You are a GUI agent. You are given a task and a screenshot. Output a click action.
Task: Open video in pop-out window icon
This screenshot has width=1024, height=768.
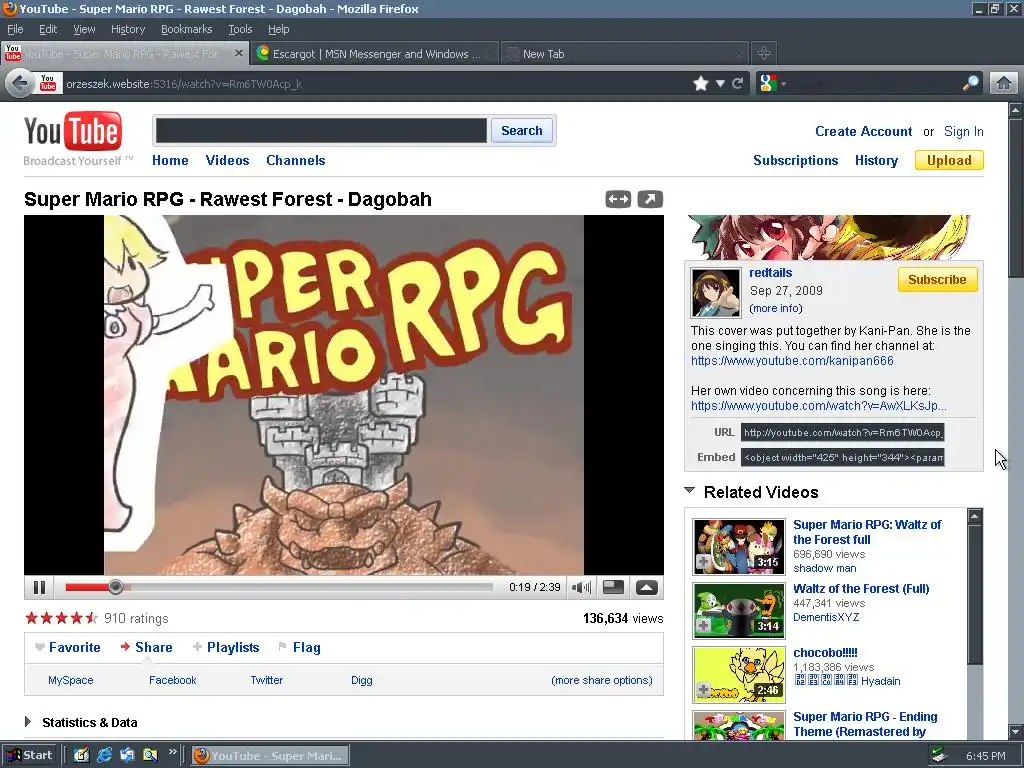[650, 199]
